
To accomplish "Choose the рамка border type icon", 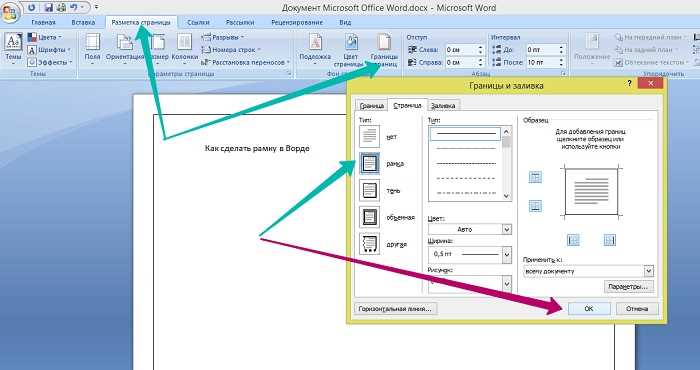I will pyautogui.click(x=369, y=163).
